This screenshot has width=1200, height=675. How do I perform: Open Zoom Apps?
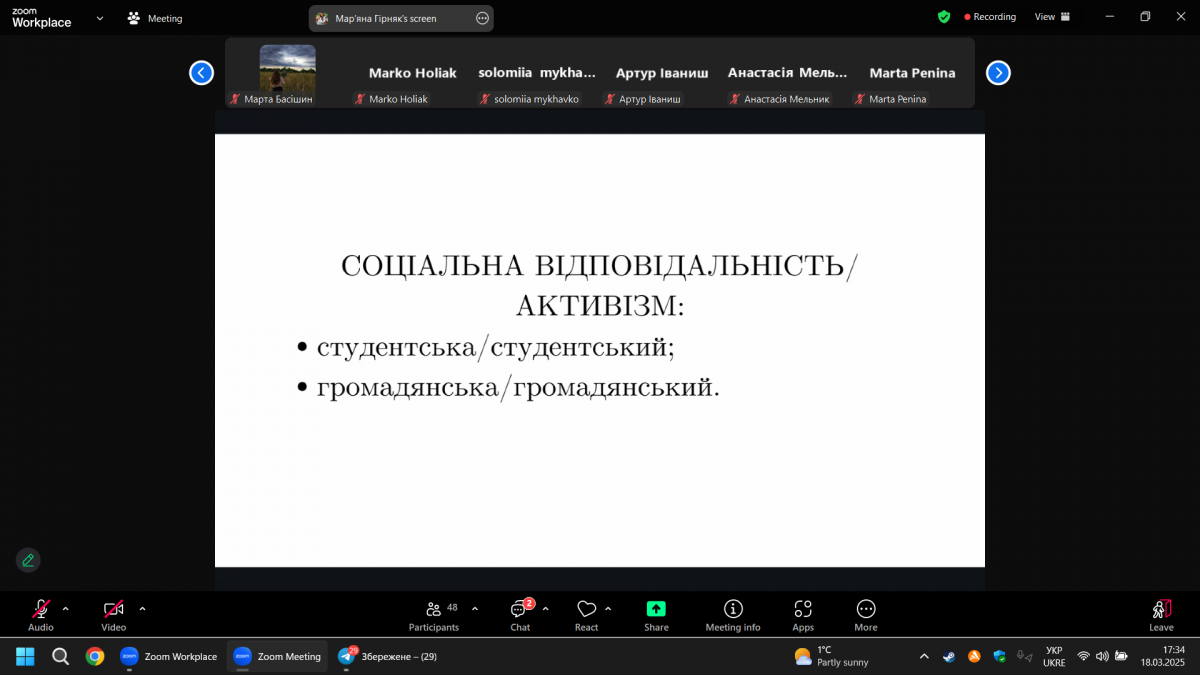tap(802, 614)
